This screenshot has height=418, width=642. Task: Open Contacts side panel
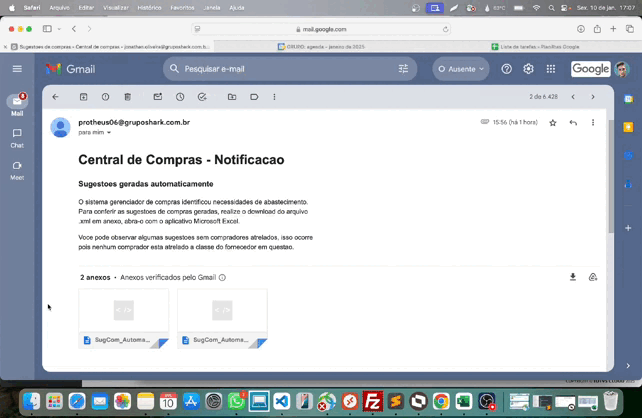(x=628, y=184)
